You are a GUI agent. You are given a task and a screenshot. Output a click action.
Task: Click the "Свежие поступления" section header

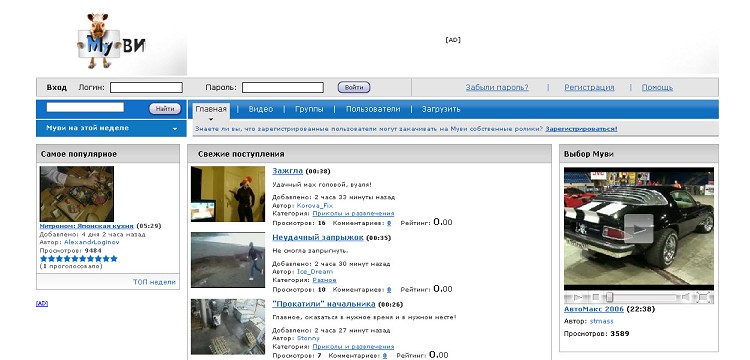[x=241, y=154]
